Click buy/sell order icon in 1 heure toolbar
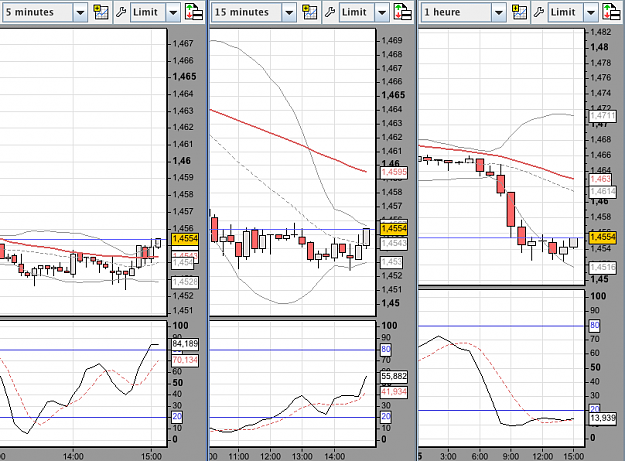Image resolution: width=625 pixels, height=461 pixels. [612, 12]
